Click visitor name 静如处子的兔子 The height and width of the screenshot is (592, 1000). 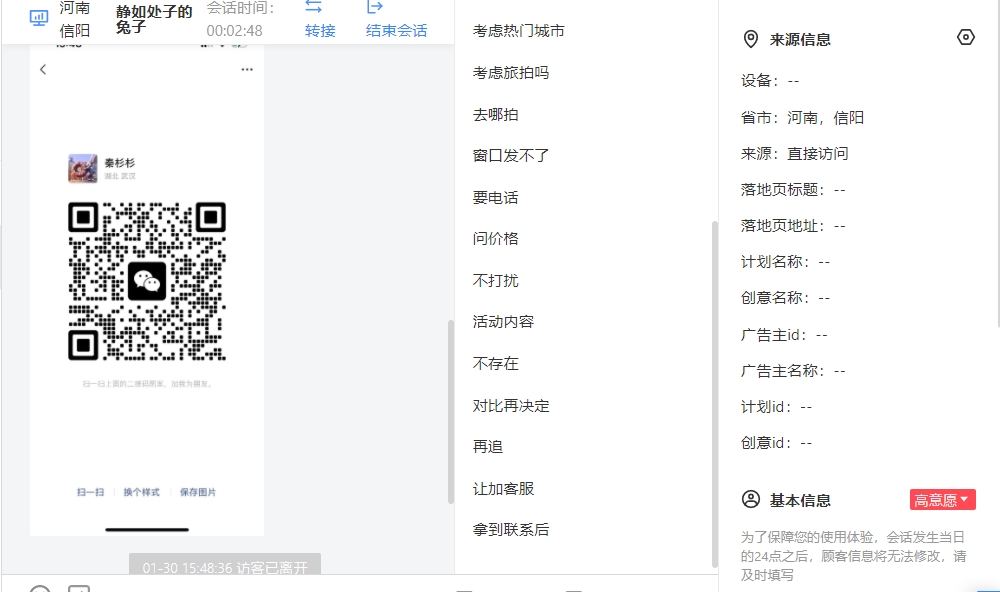(154, 19)
